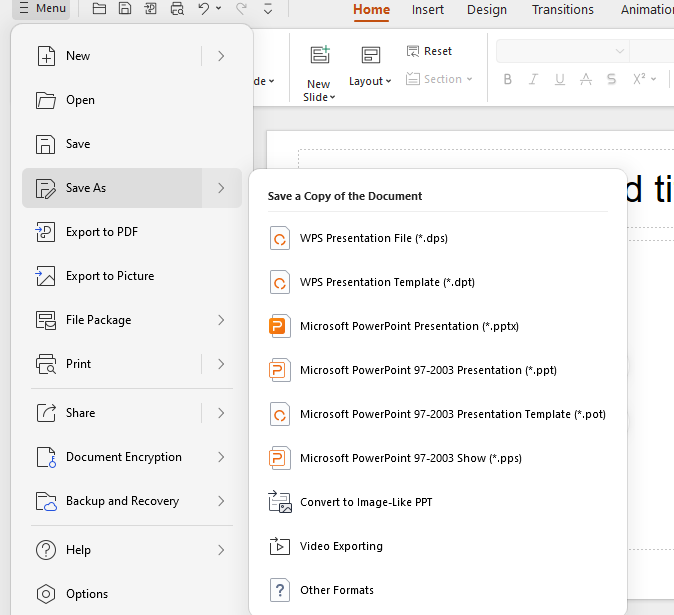Click the Reset button in ribbon
This screenshot has height=615, width=674.
click(x=429, y=51)
